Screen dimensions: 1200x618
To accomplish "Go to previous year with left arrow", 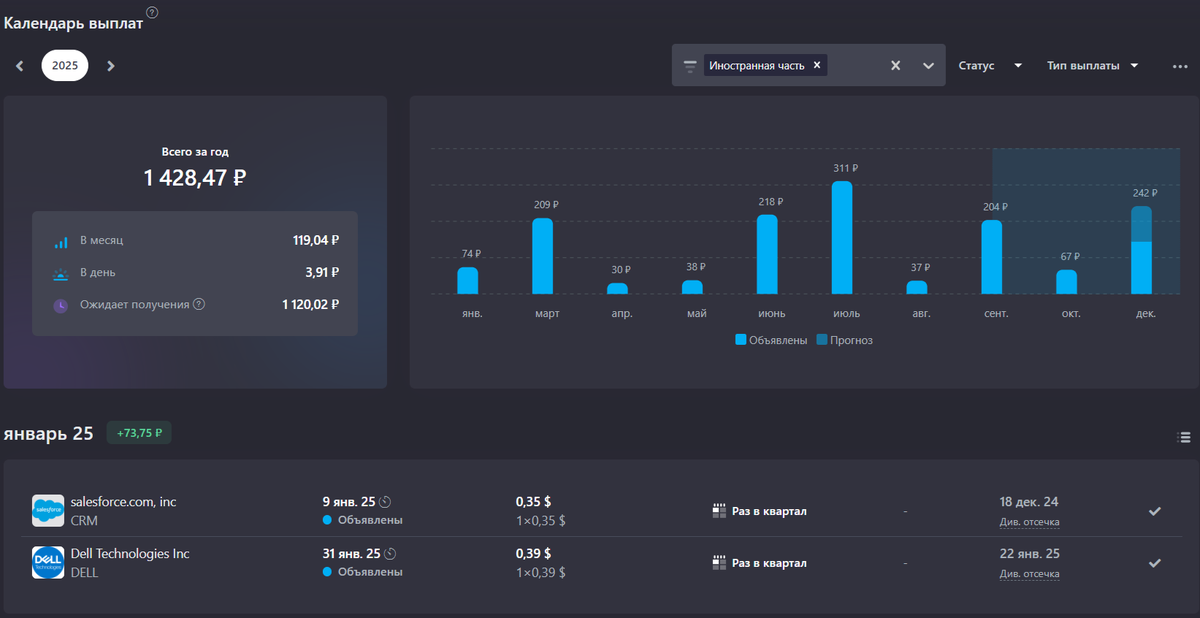I will tap(20, 66).
